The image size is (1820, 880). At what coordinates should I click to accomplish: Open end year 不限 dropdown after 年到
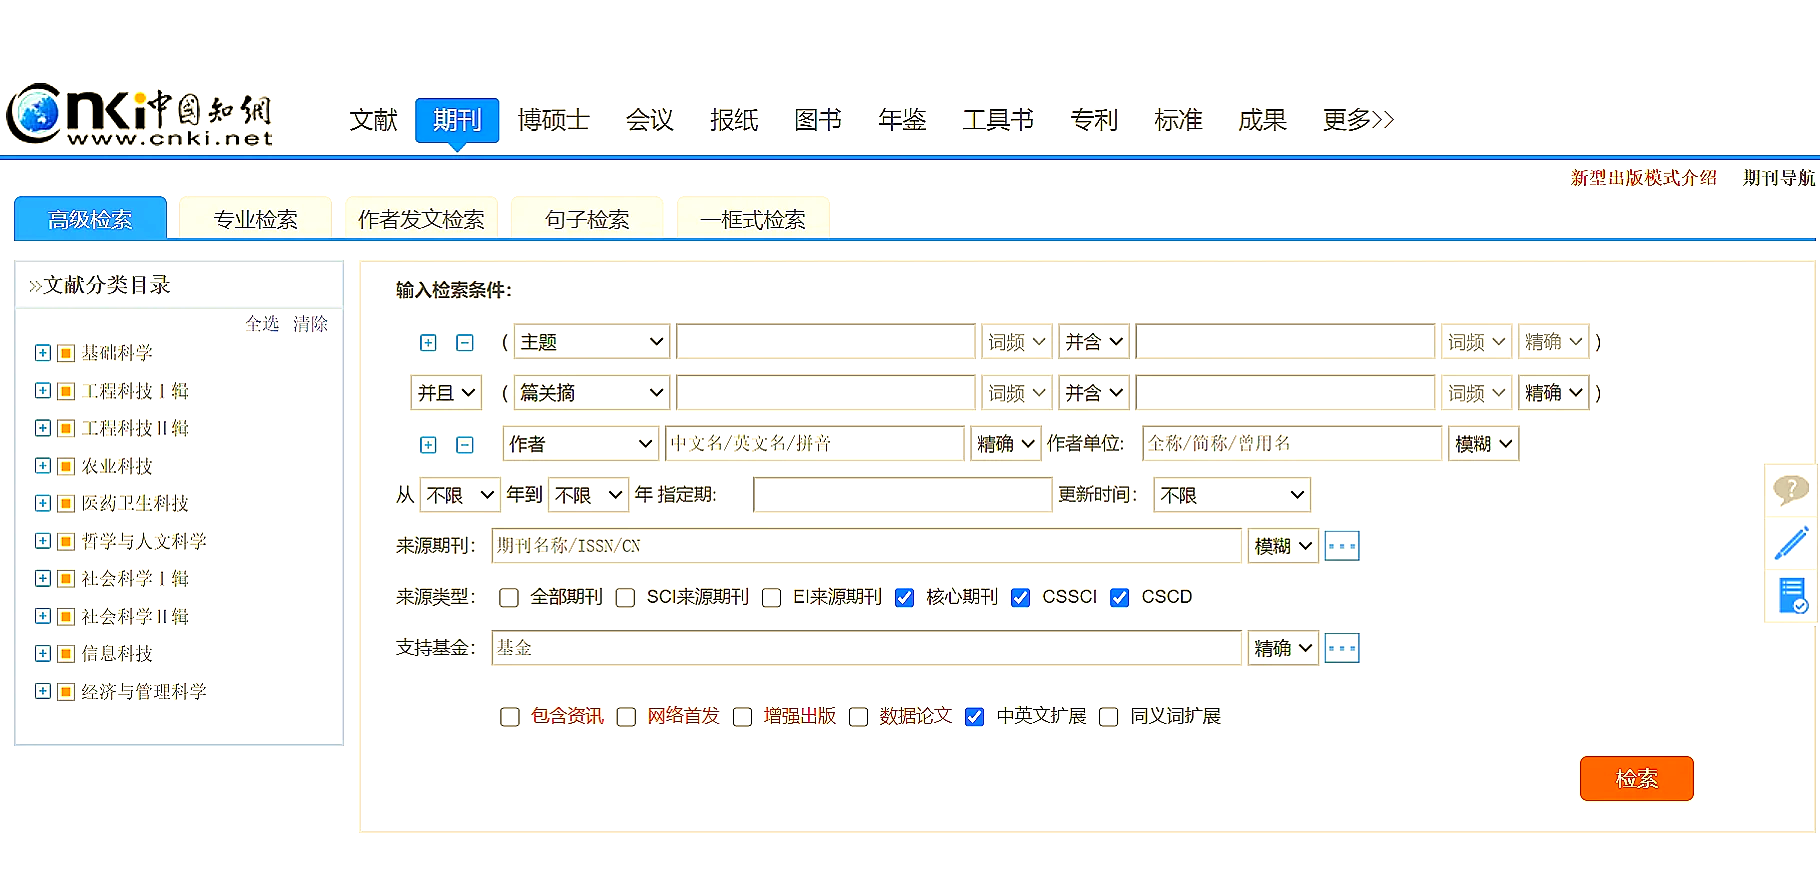tap(589, 495)
